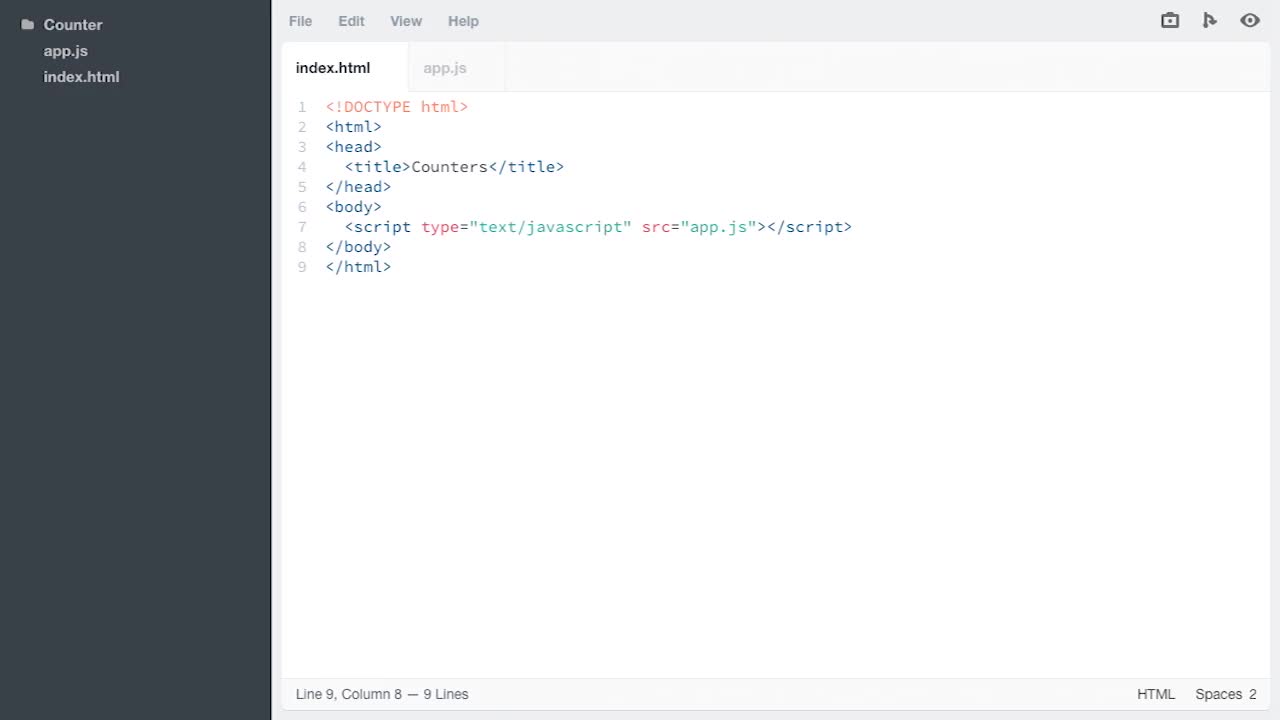1280x720 pixels.
Task: Open the View menu
Action: [406, 21]
